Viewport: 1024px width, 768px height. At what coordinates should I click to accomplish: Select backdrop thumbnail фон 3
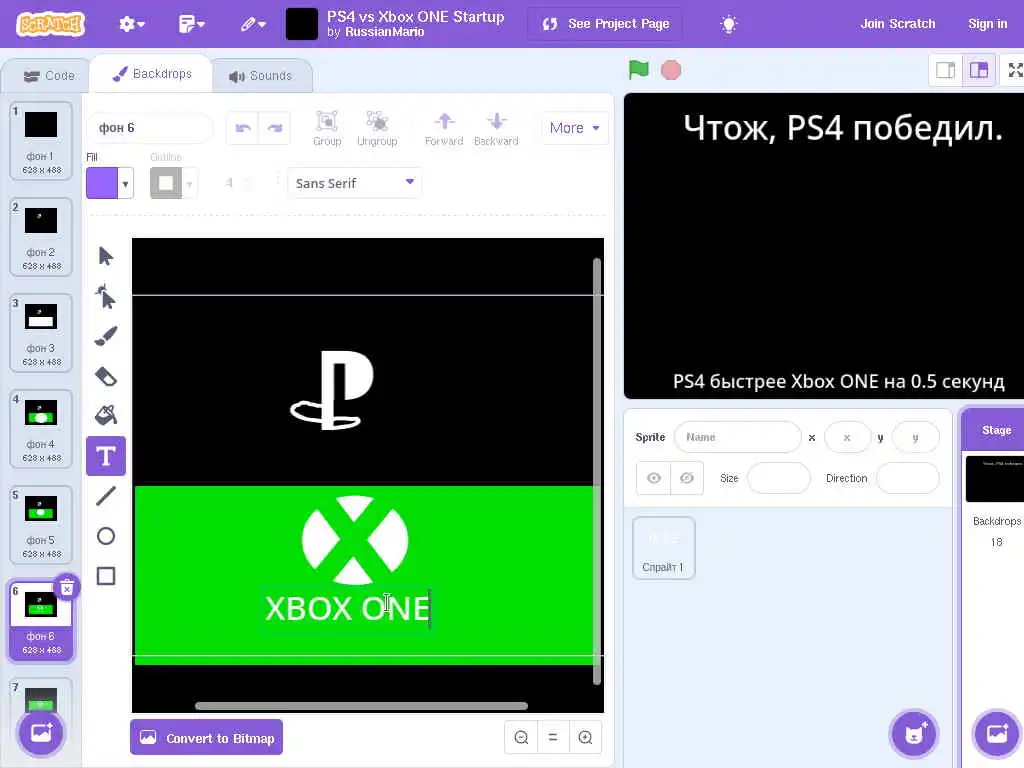click(x=41, y=332)
